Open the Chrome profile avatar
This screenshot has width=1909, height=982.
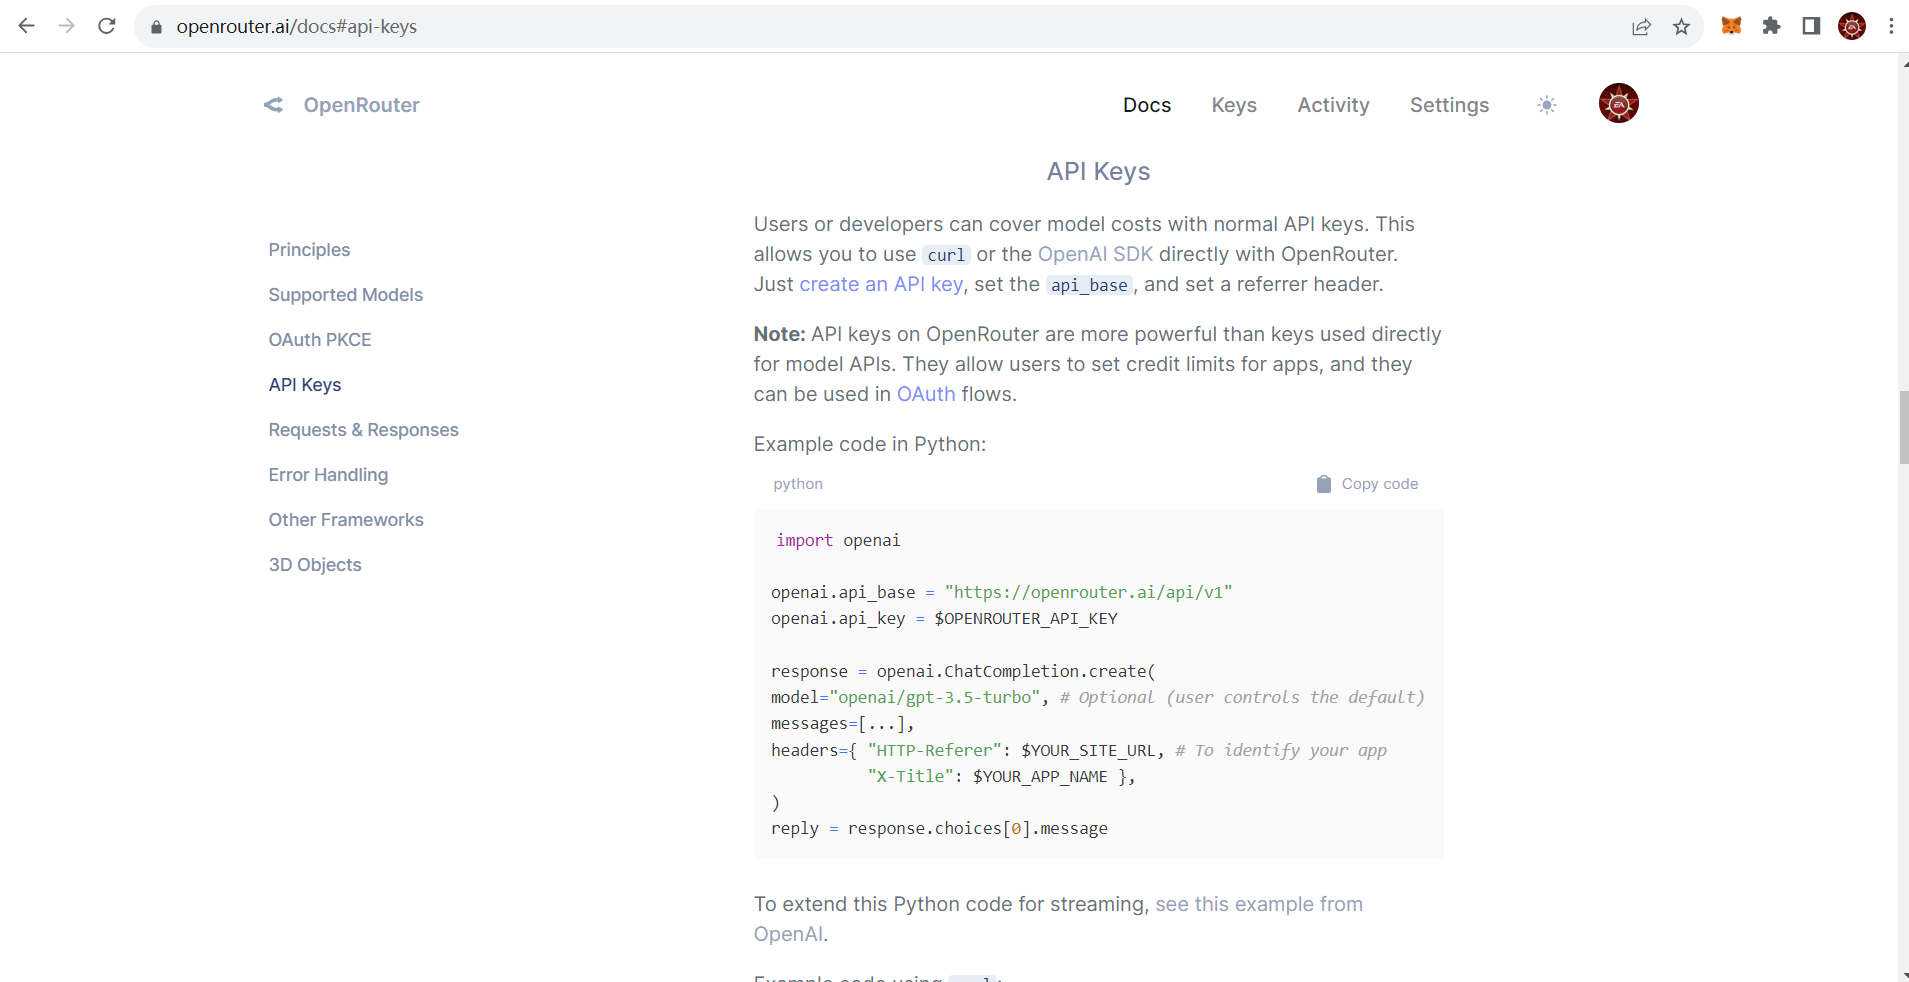click(x=1852, y=26)
